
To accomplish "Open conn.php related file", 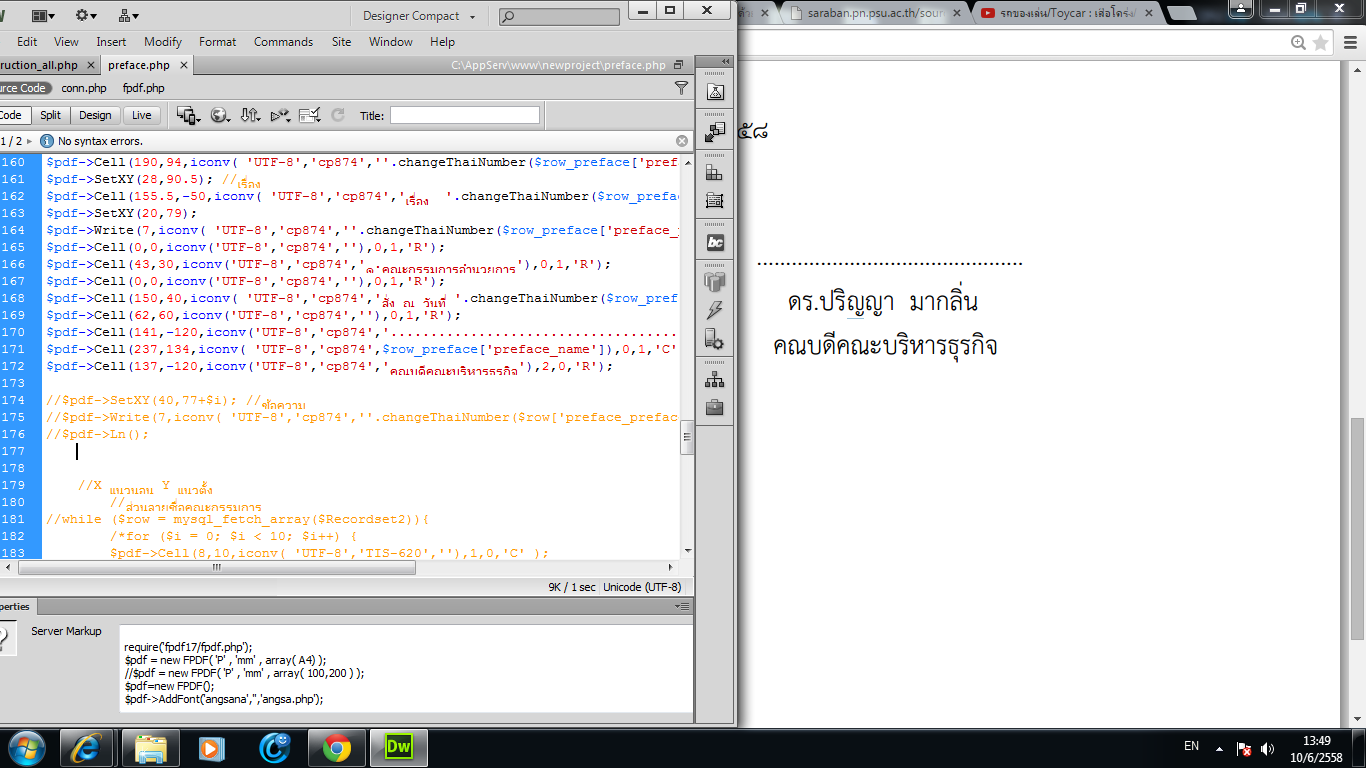I will (84, 88).
